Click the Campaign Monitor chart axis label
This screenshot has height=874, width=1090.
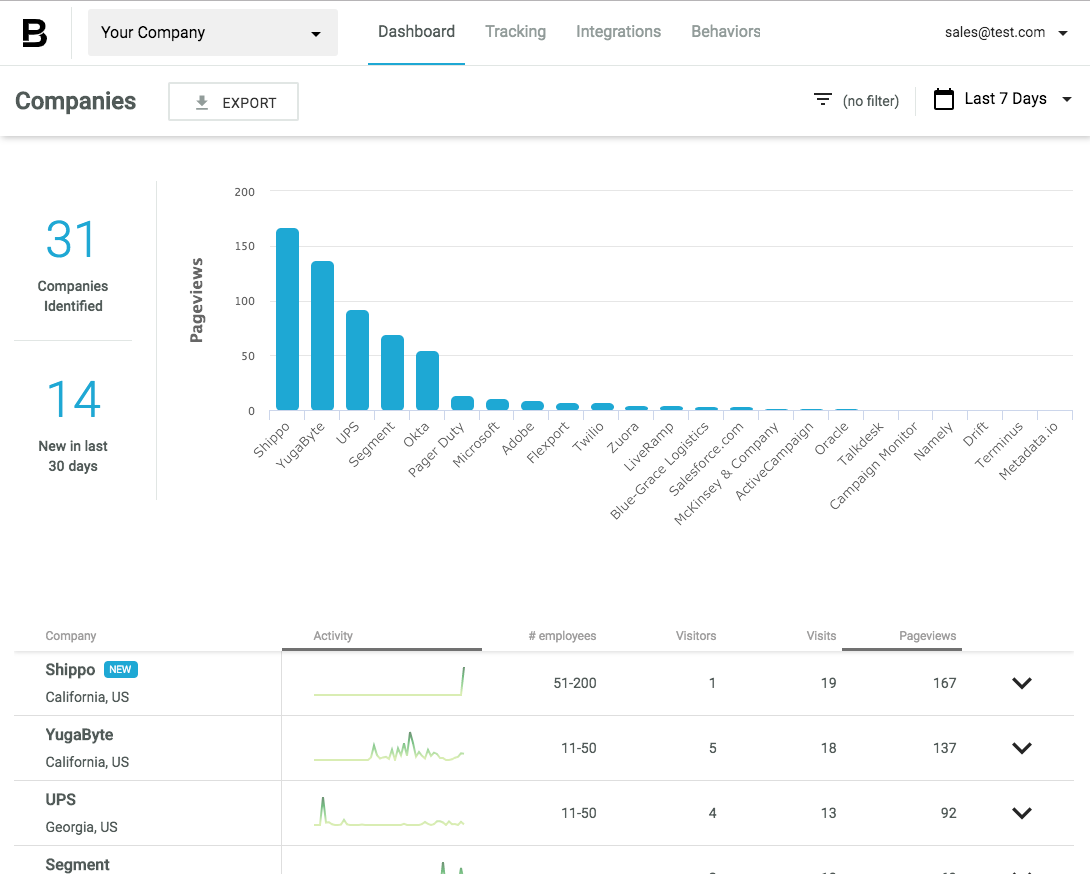point(873,465)
